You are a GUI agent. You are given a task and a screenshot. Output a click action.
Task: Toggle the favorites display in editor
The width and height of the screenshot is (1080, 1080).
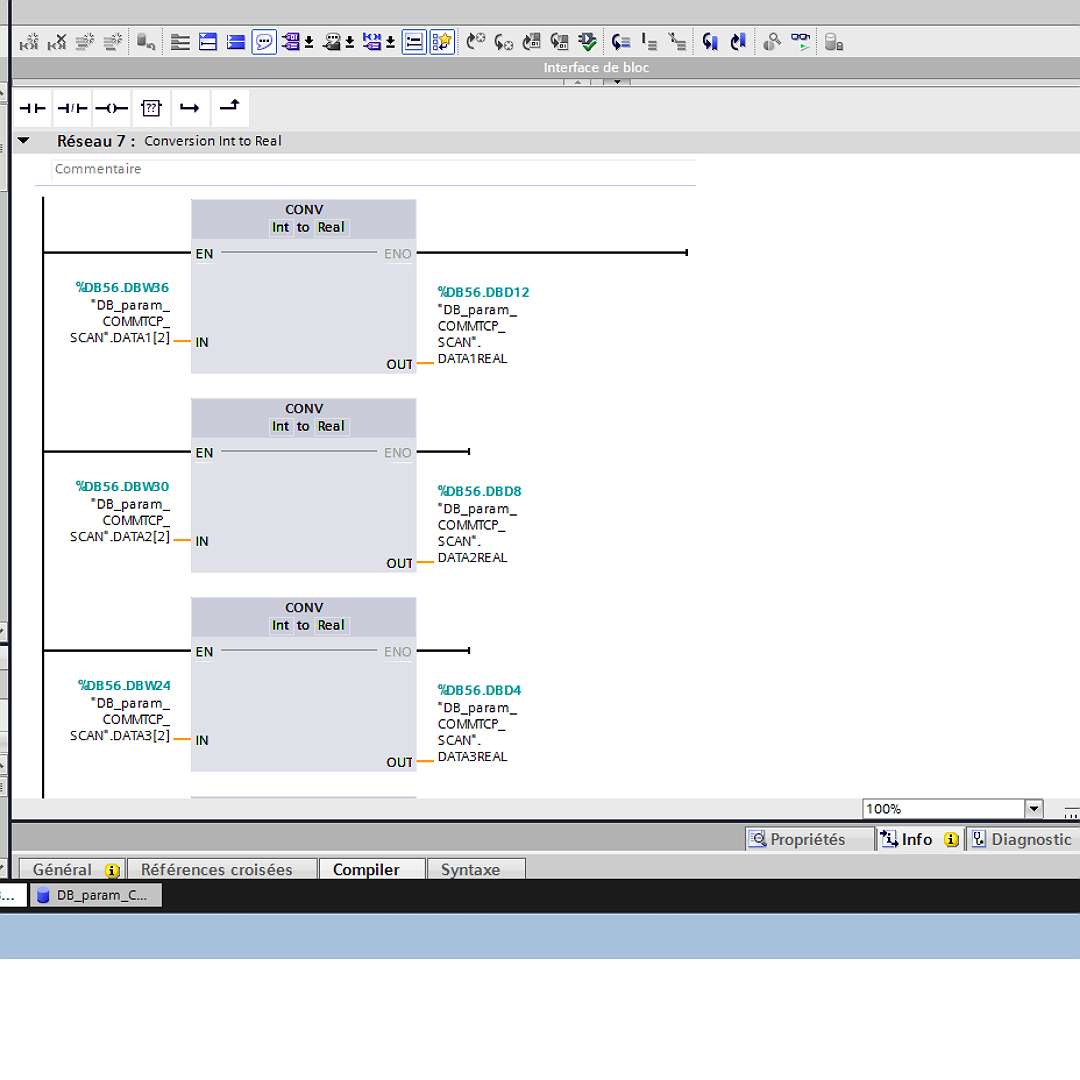click(442, 42)
